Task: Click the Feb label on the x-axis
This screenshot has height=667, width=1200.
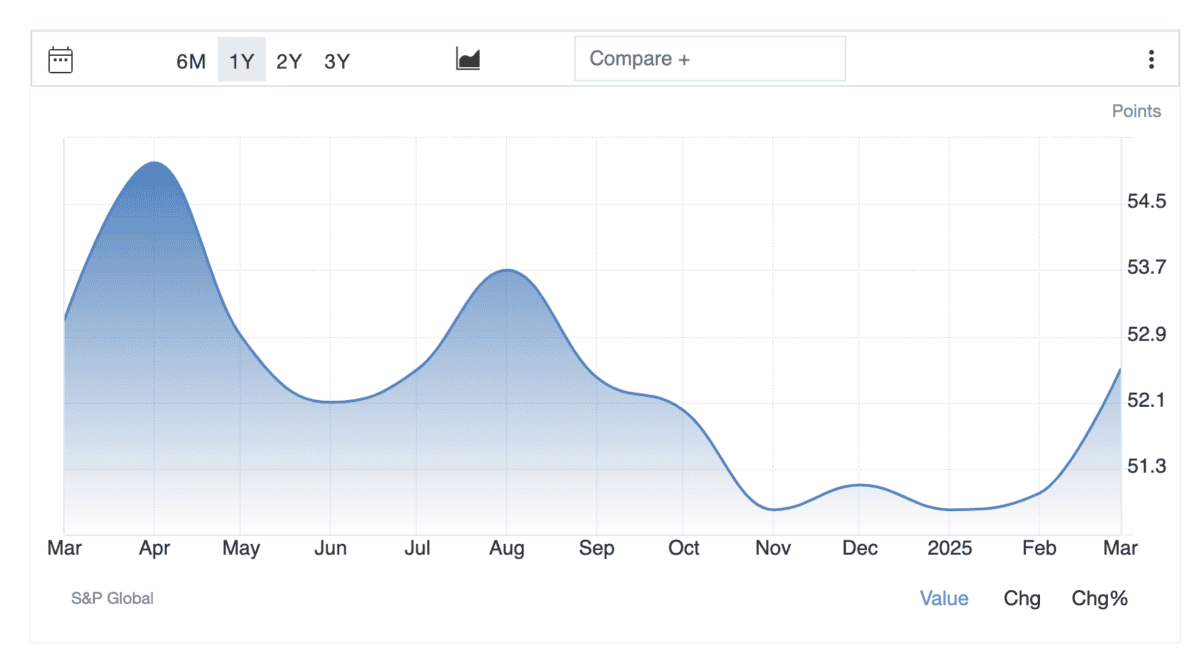Action: point(1038,548)
